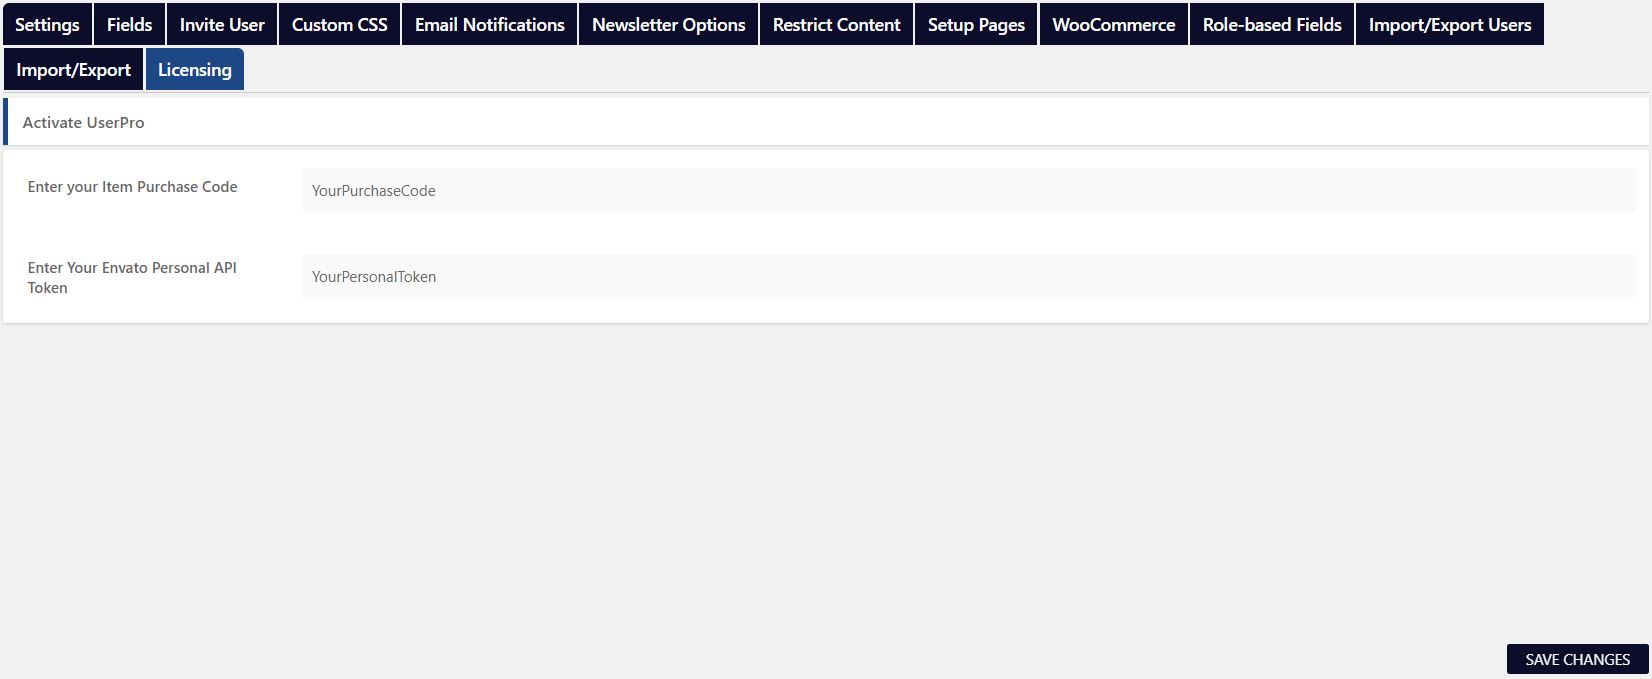This screenshot has width=1652, height=679.
Task: Go to the Import/Export tab
Action: coord(73,69)
